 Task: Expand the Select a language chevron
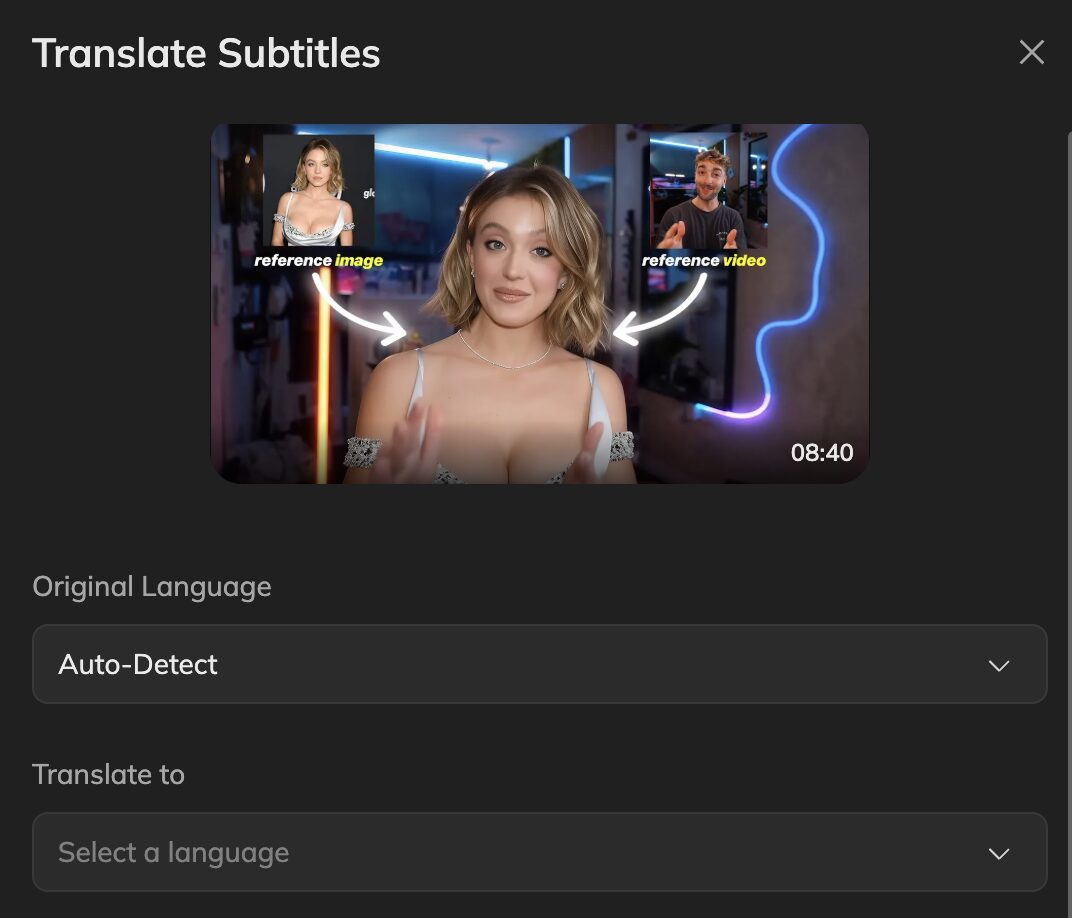tap(998, 854)
